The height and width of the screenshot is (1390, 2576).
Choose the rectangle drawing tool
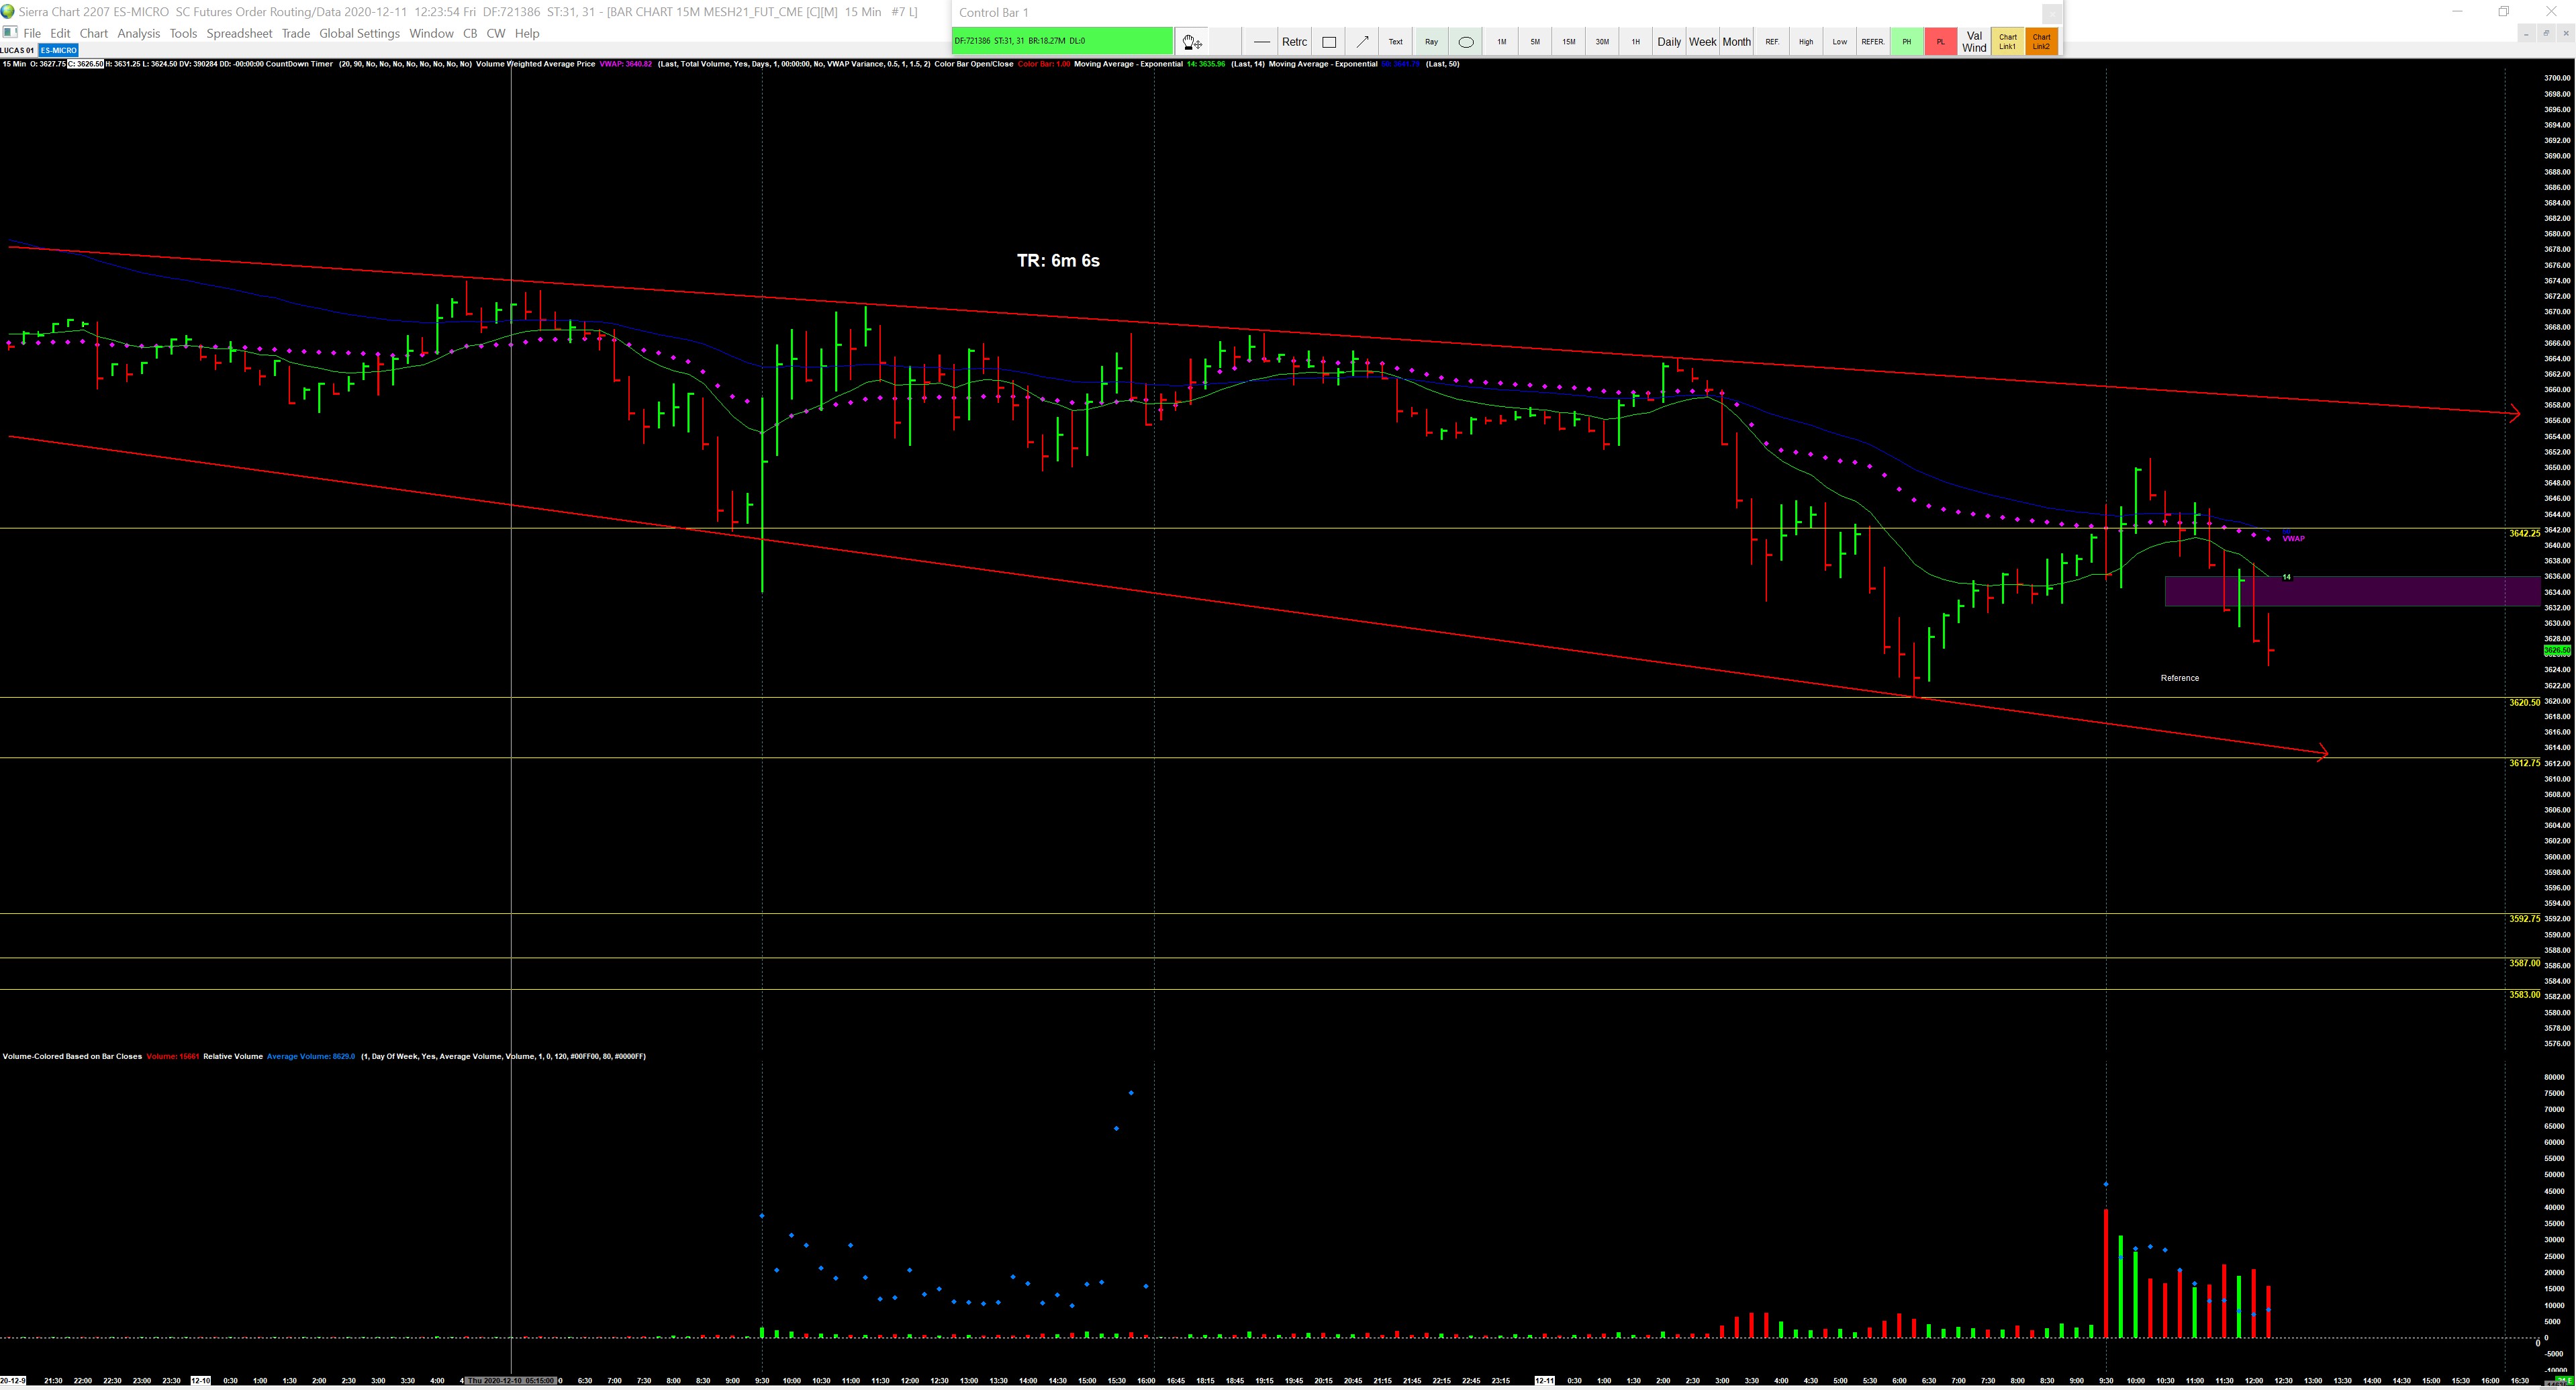point(1329,42)
